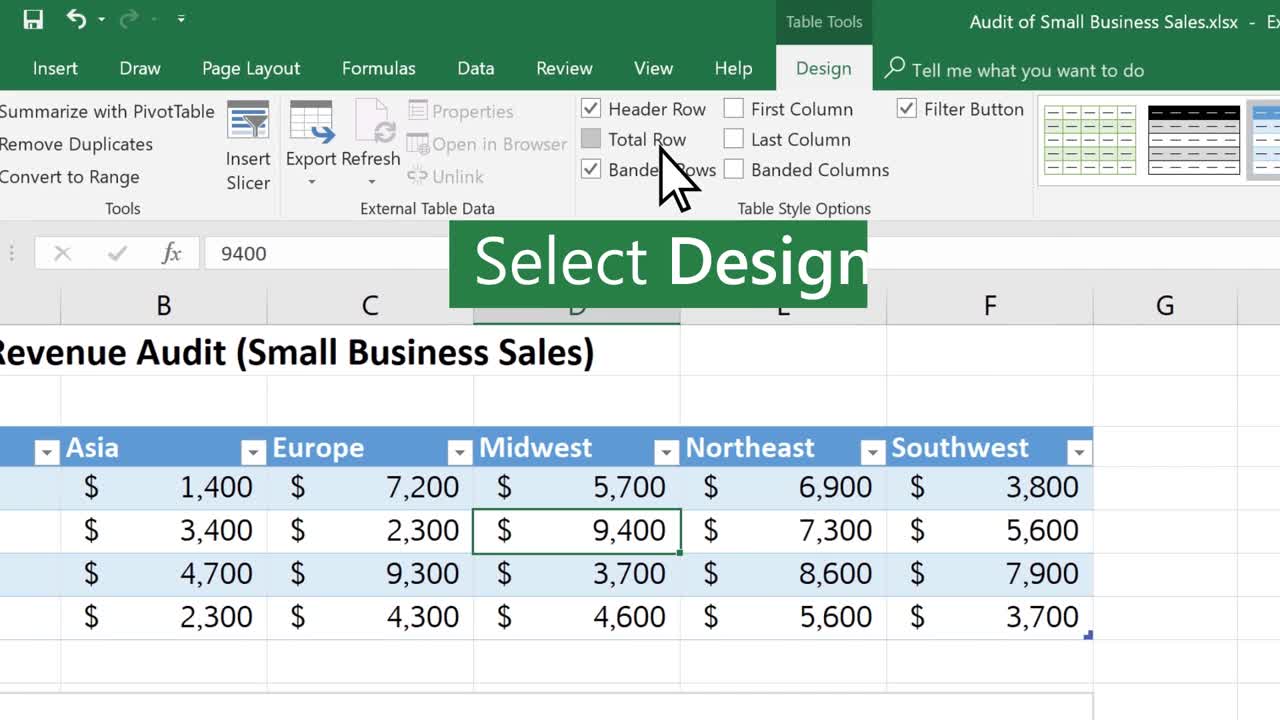This screenshot has width=1280, height=720.
Task: Open the Customize Quick Access Toolbar dropdown
Action: point(181,18)
